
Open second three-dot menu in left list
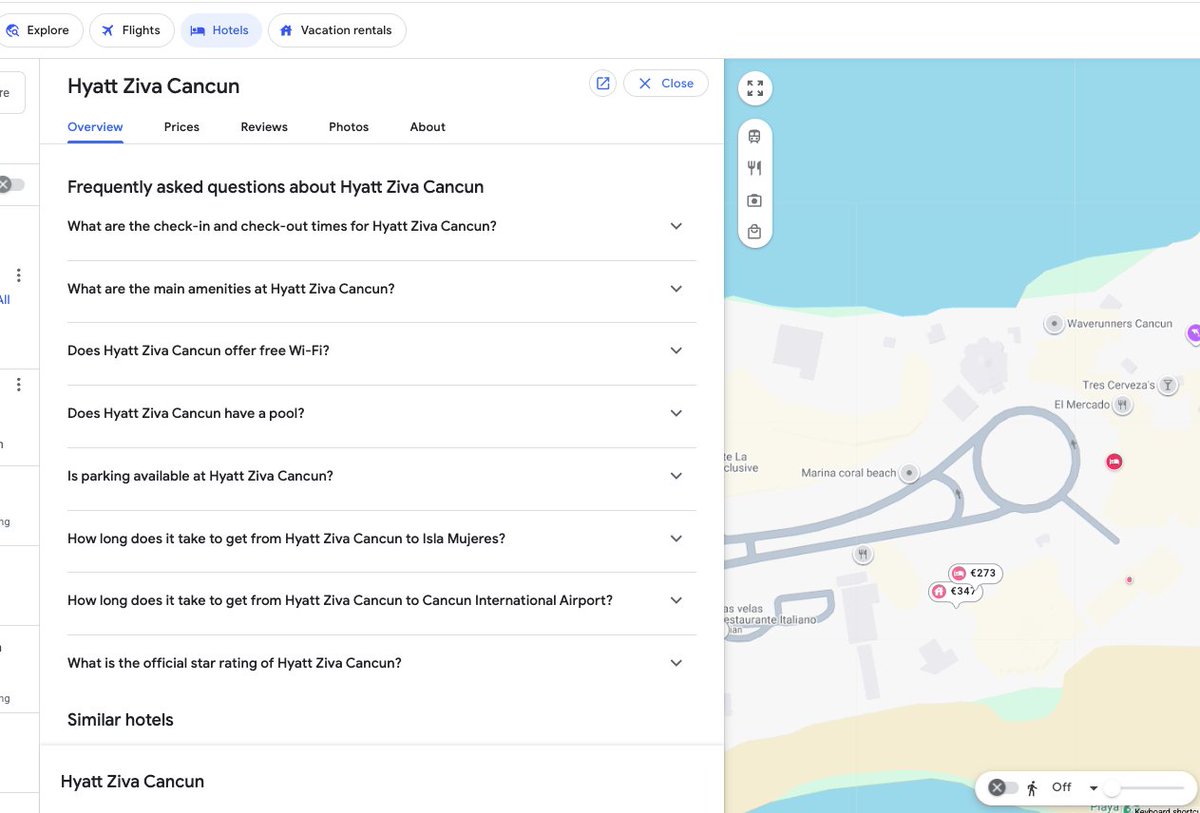click(18, 384)
